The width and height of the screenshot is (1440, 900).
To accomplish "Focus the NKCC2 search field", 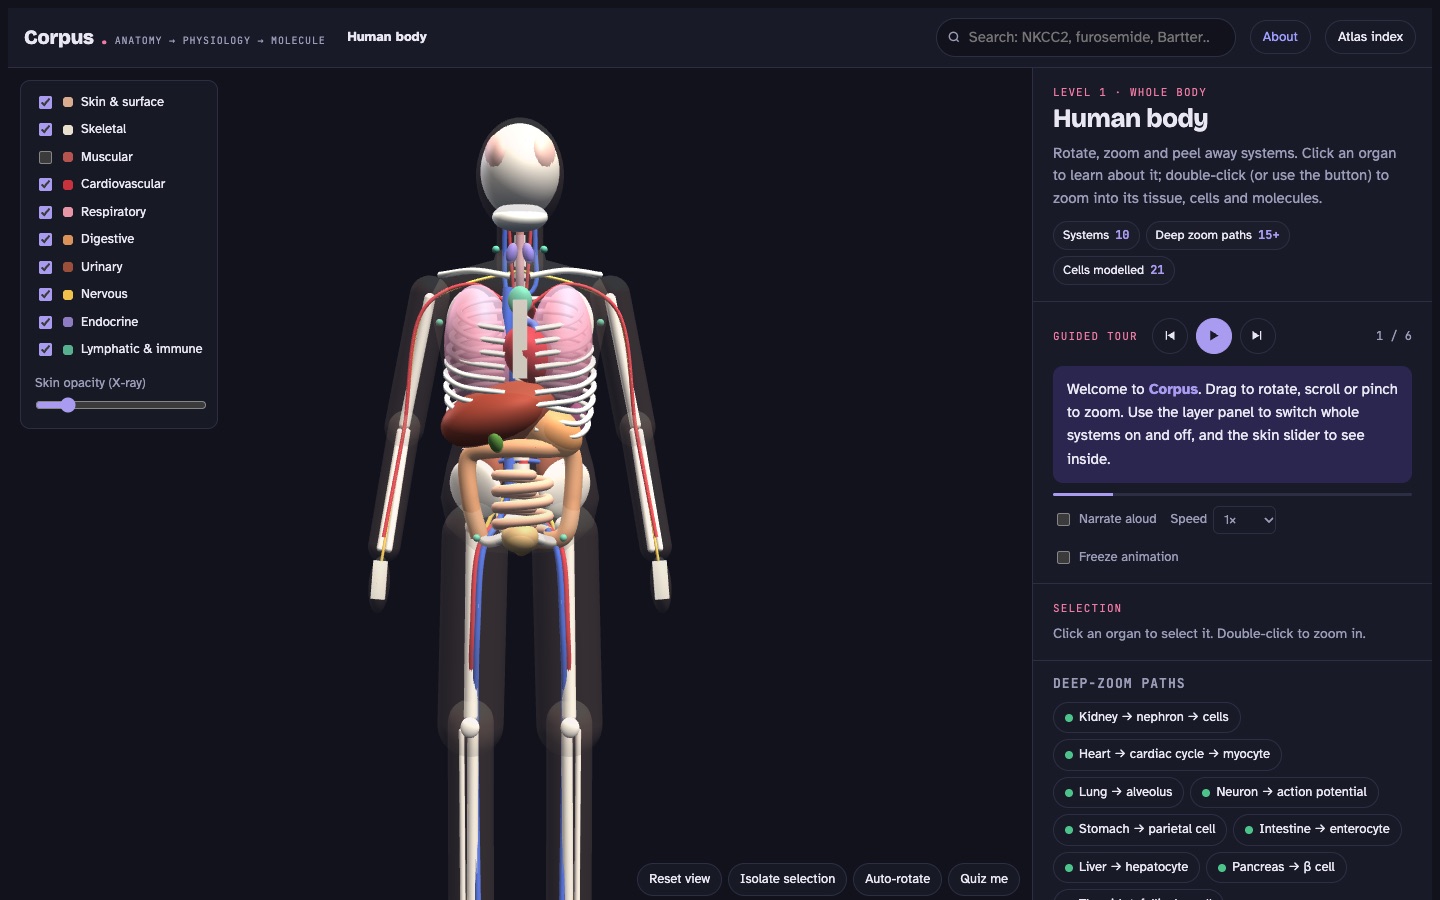I will (1086, 37).
